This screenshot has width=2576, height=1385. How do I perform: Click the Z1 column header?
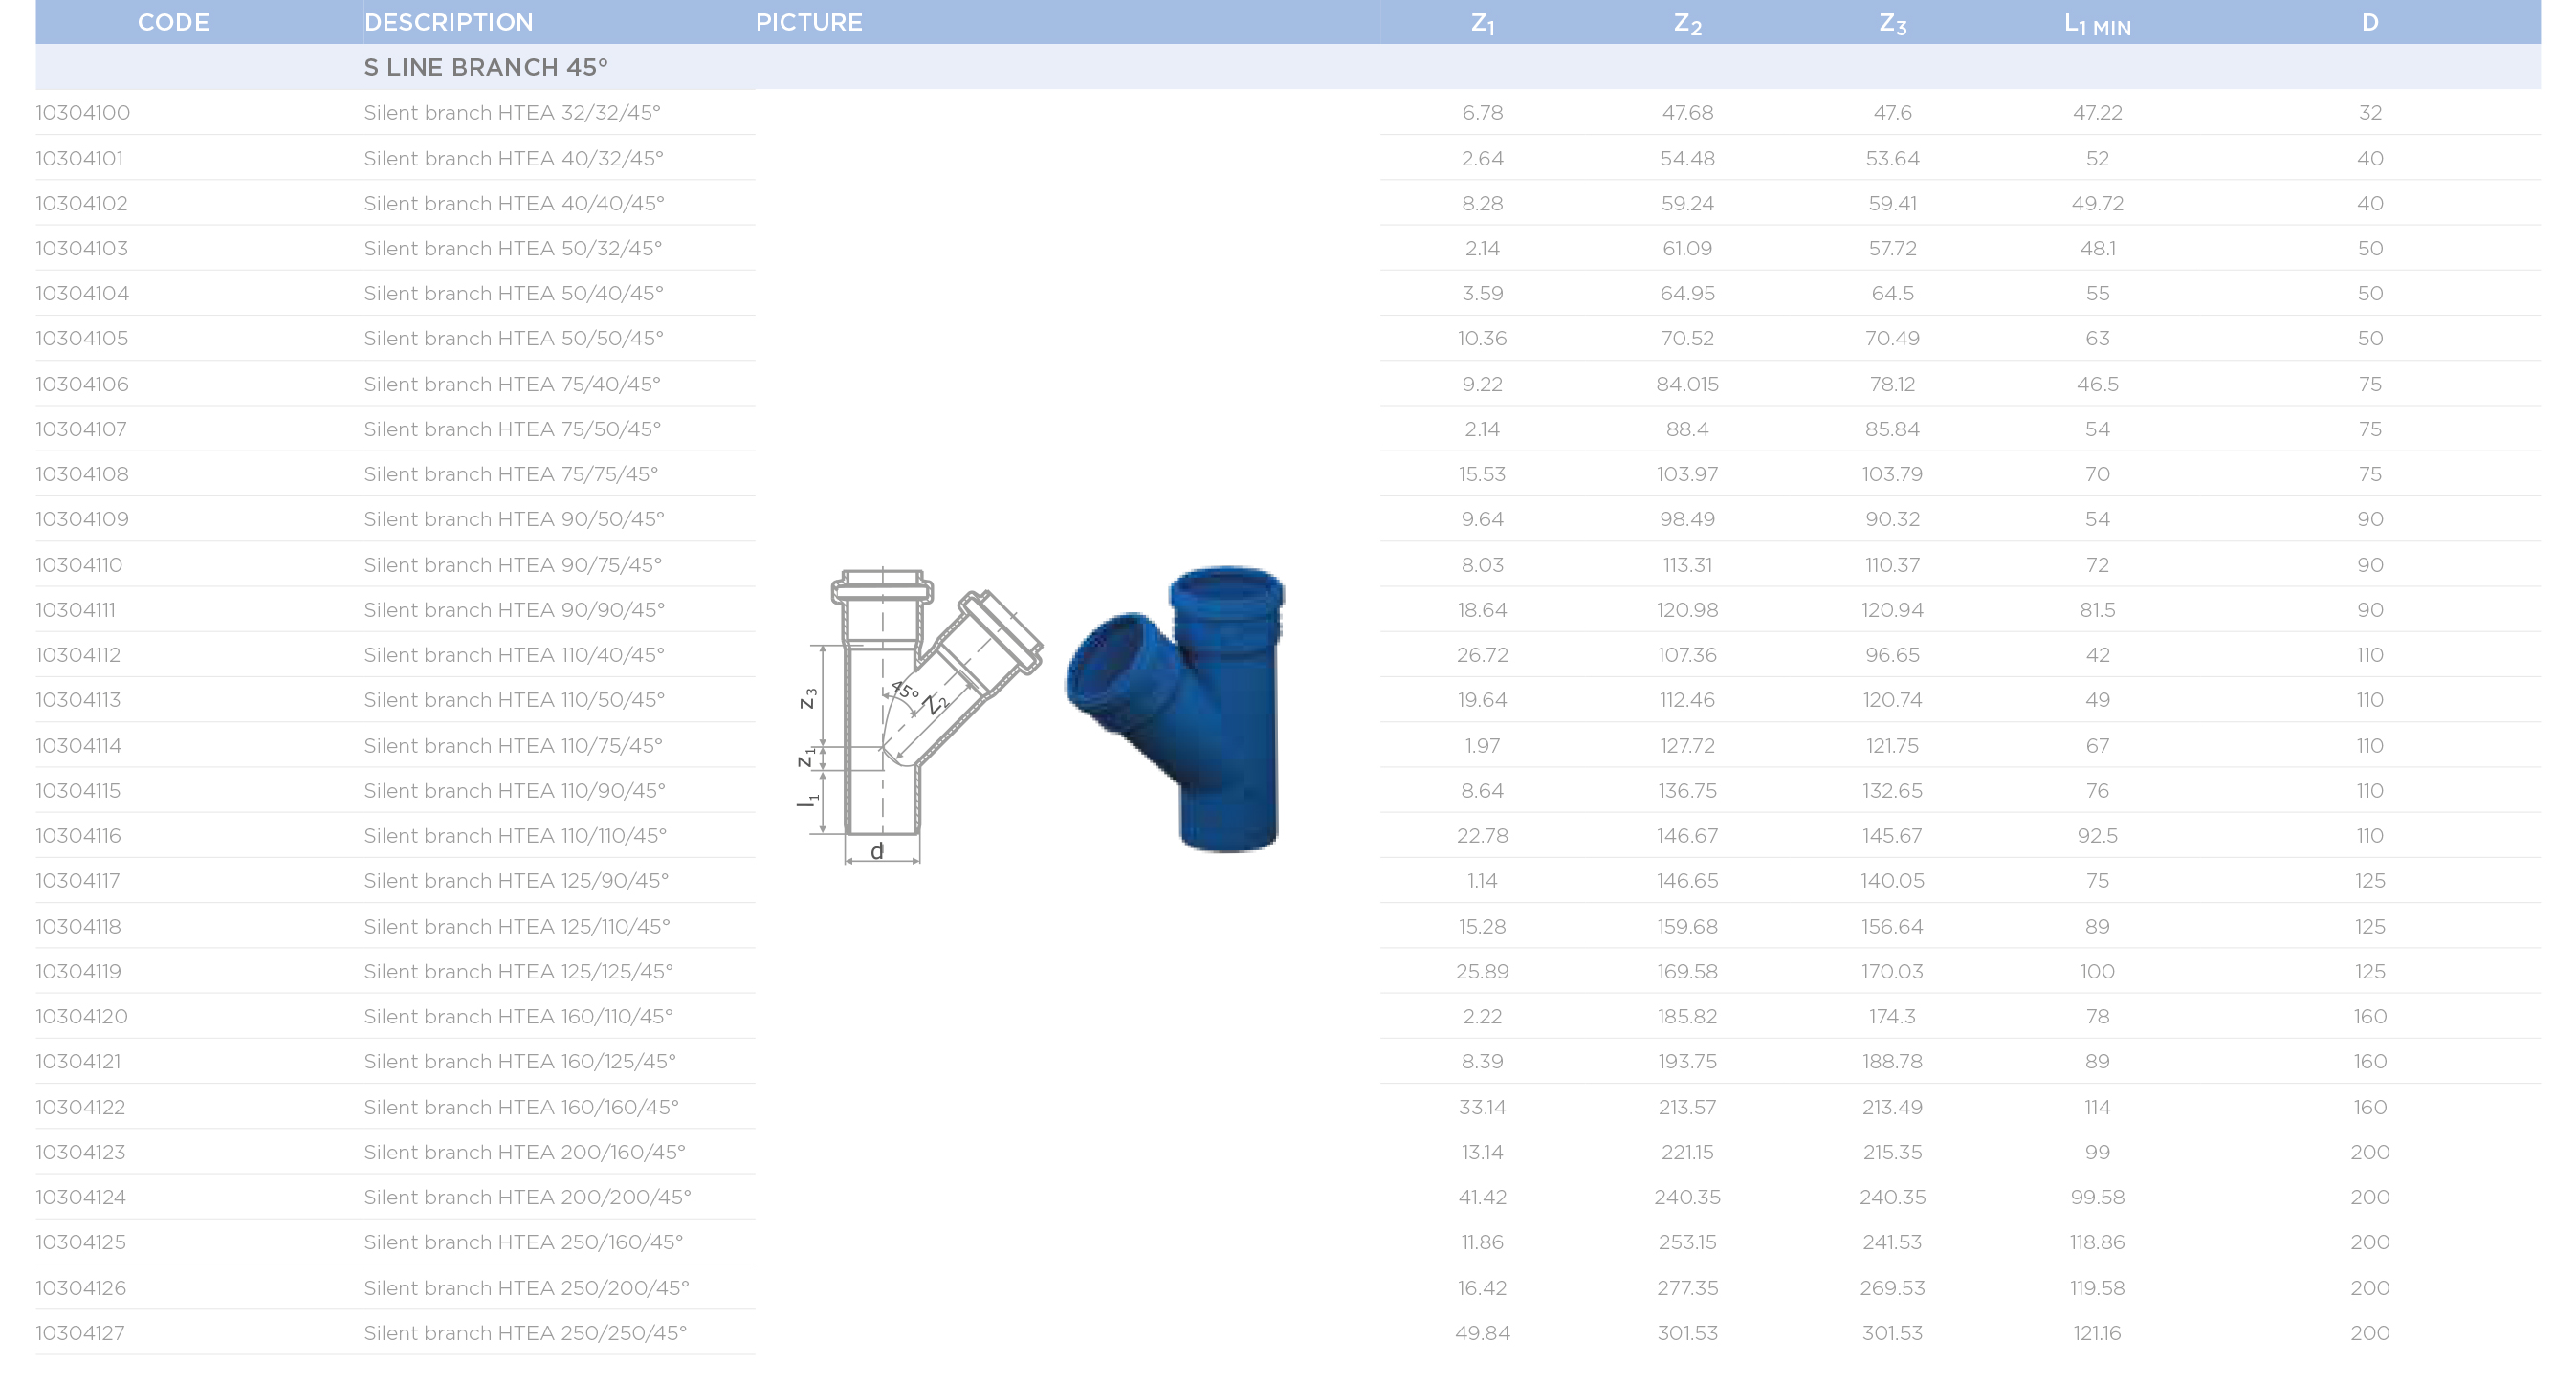[1482, 23]
